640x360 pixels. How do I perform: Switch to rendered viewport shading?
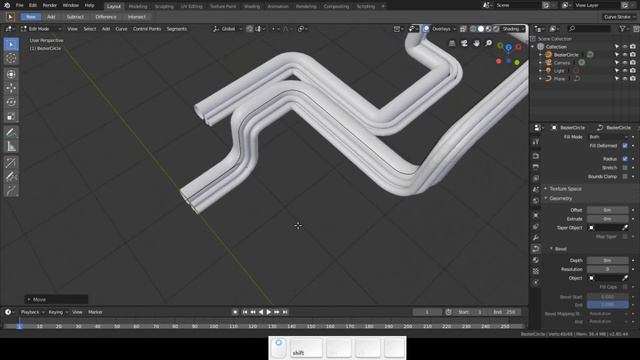click(496, 29)
